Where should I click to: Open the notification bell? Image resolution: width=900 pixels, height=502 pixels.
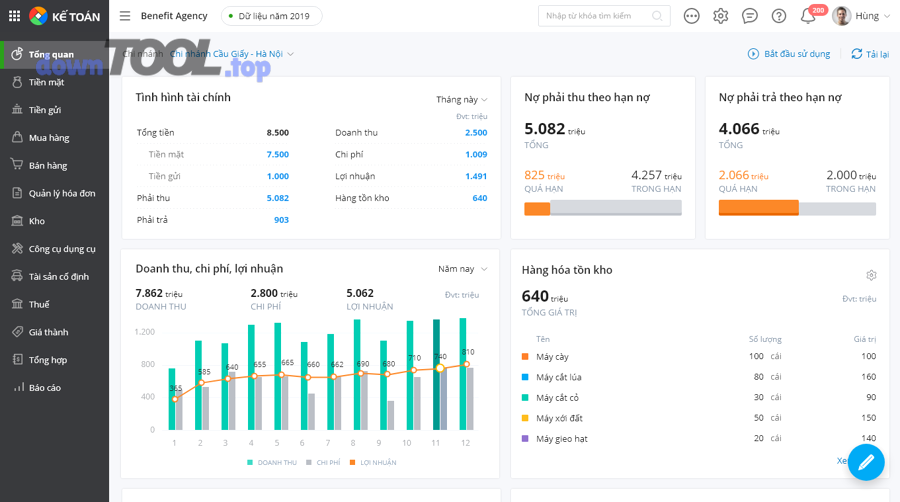click(808, 16)
